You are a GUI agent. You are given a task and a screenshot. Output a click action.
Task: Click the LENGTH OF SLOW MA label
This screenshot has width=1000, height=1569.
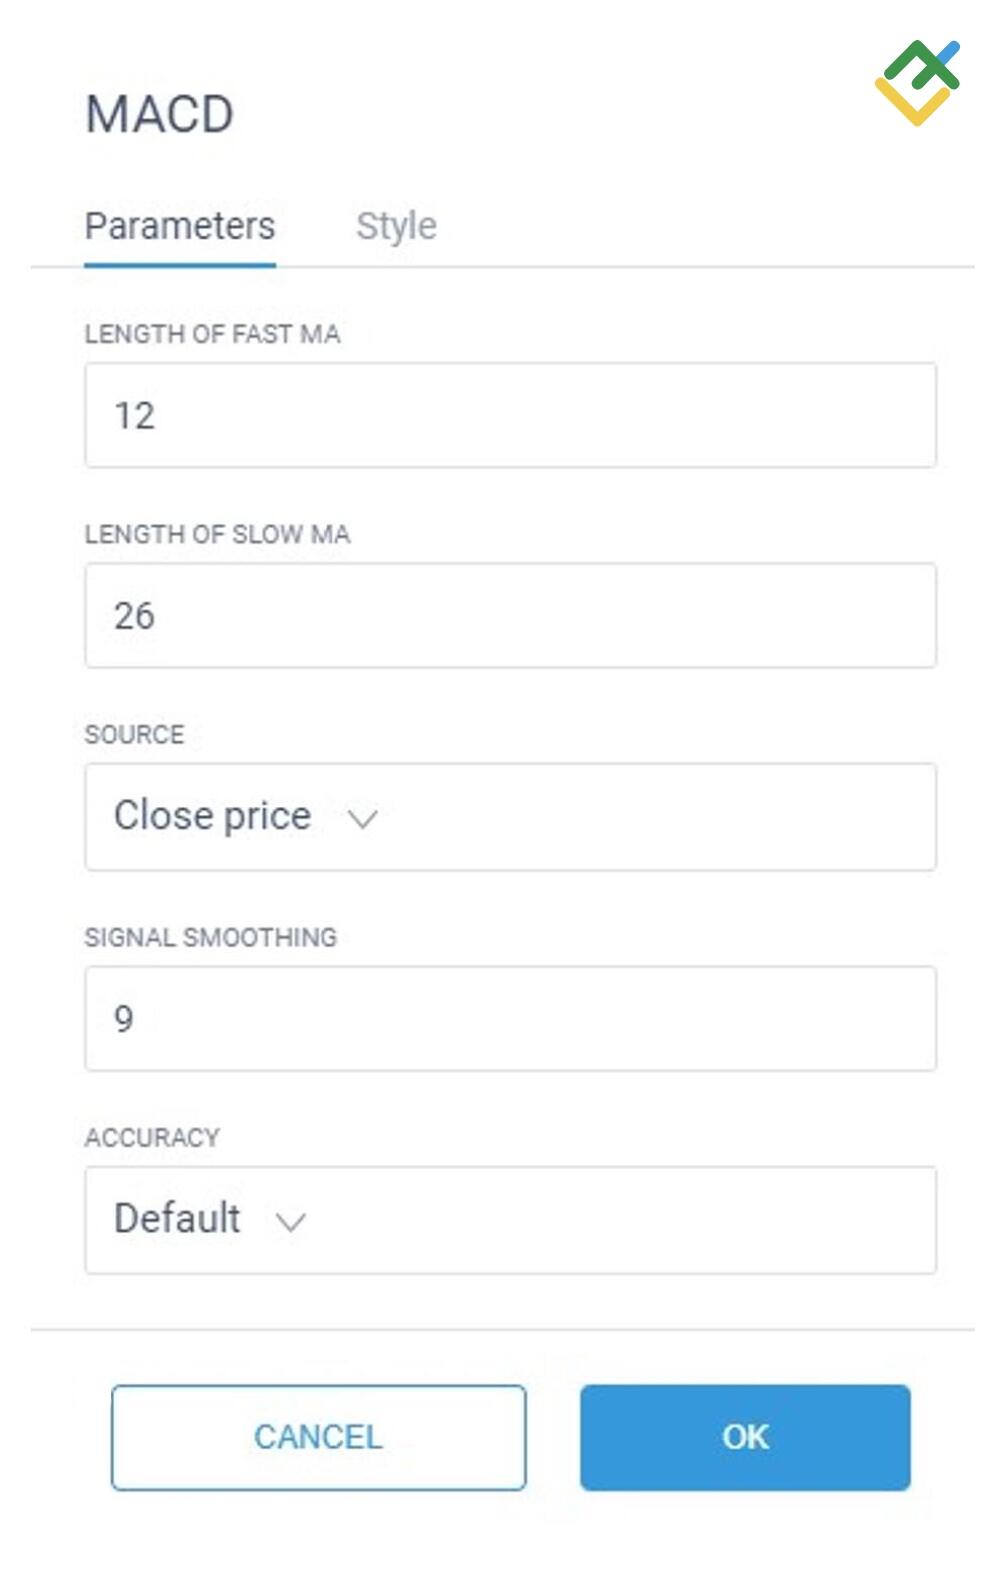point(217,534)
